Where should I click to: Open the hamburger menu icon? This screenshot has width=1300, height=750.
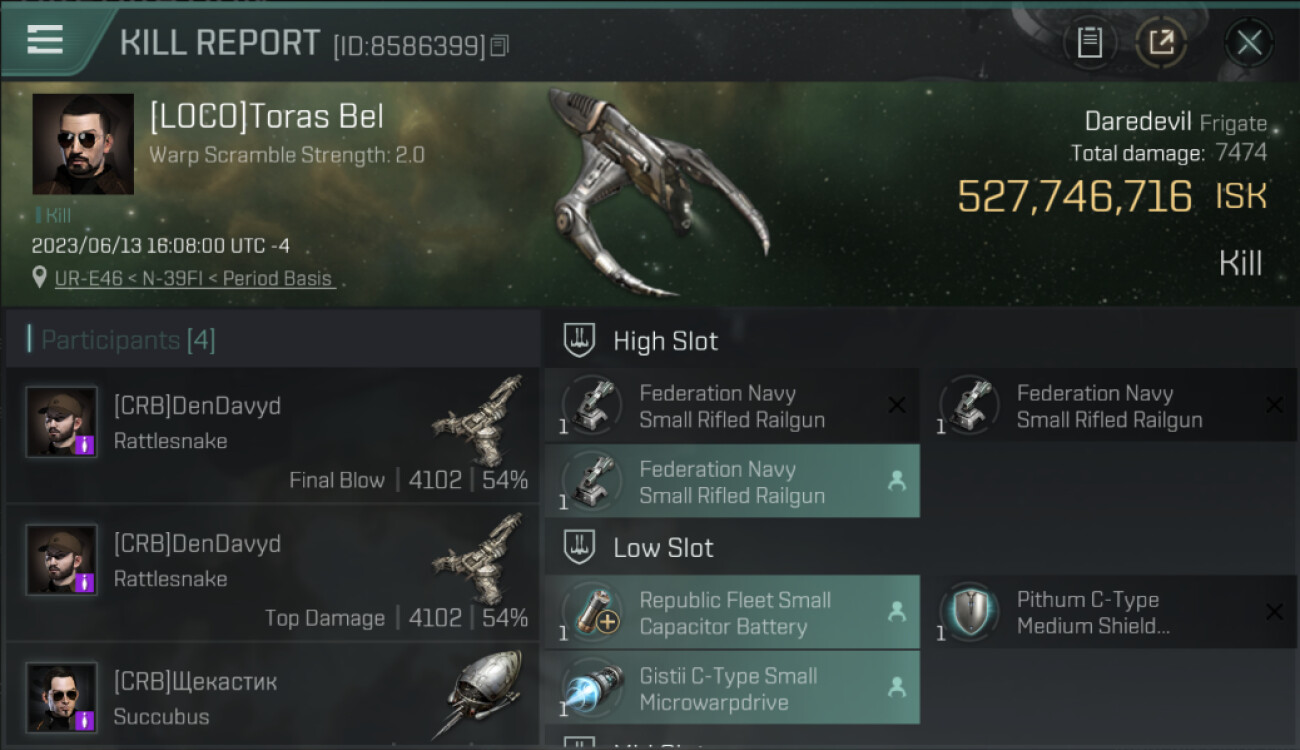(x=44, y=41)
